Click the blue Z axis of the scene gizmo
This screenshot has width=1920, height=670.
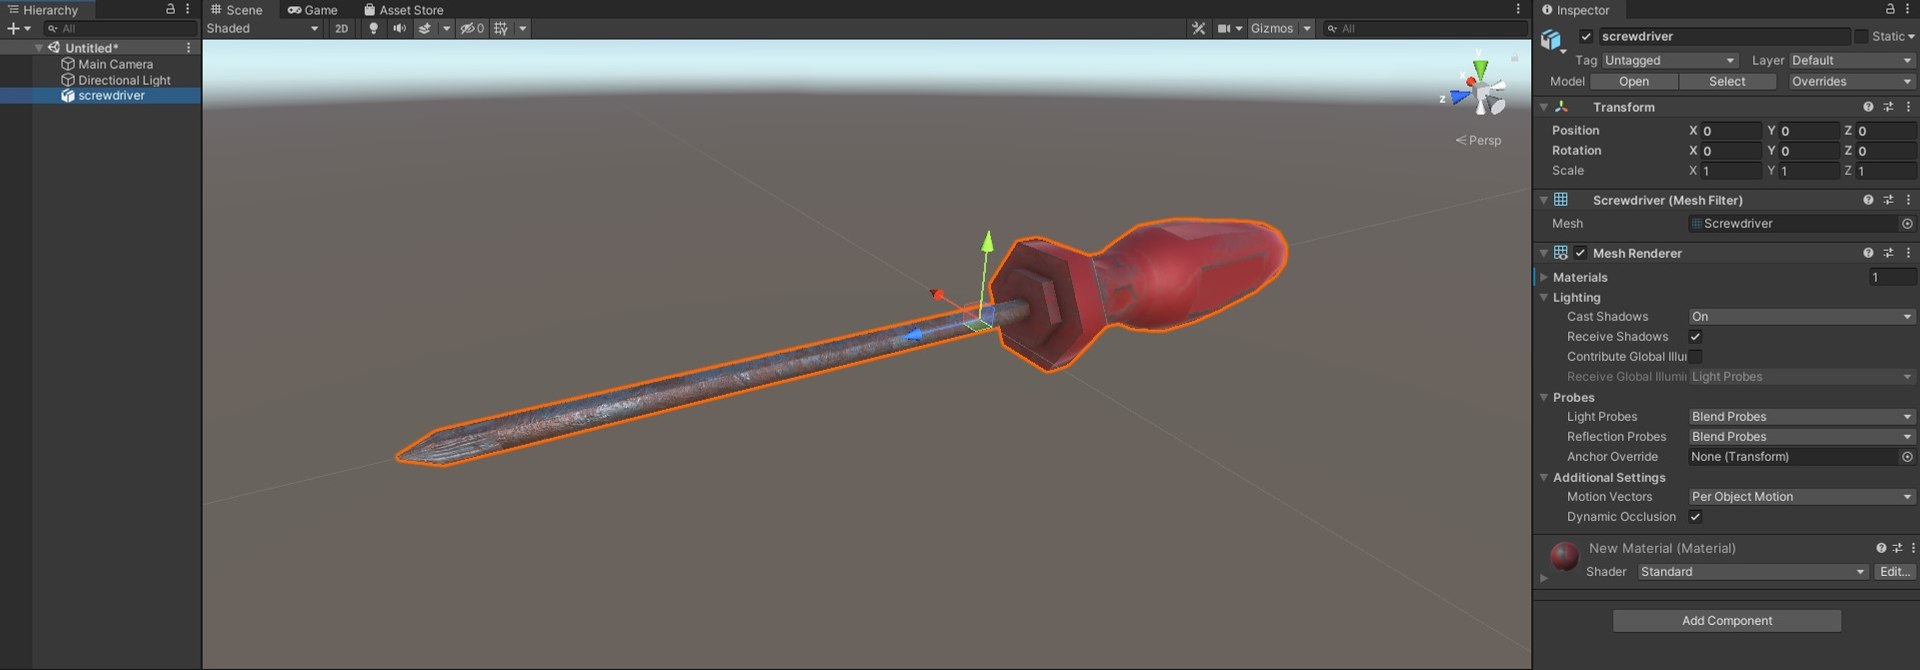(1459, 97)
